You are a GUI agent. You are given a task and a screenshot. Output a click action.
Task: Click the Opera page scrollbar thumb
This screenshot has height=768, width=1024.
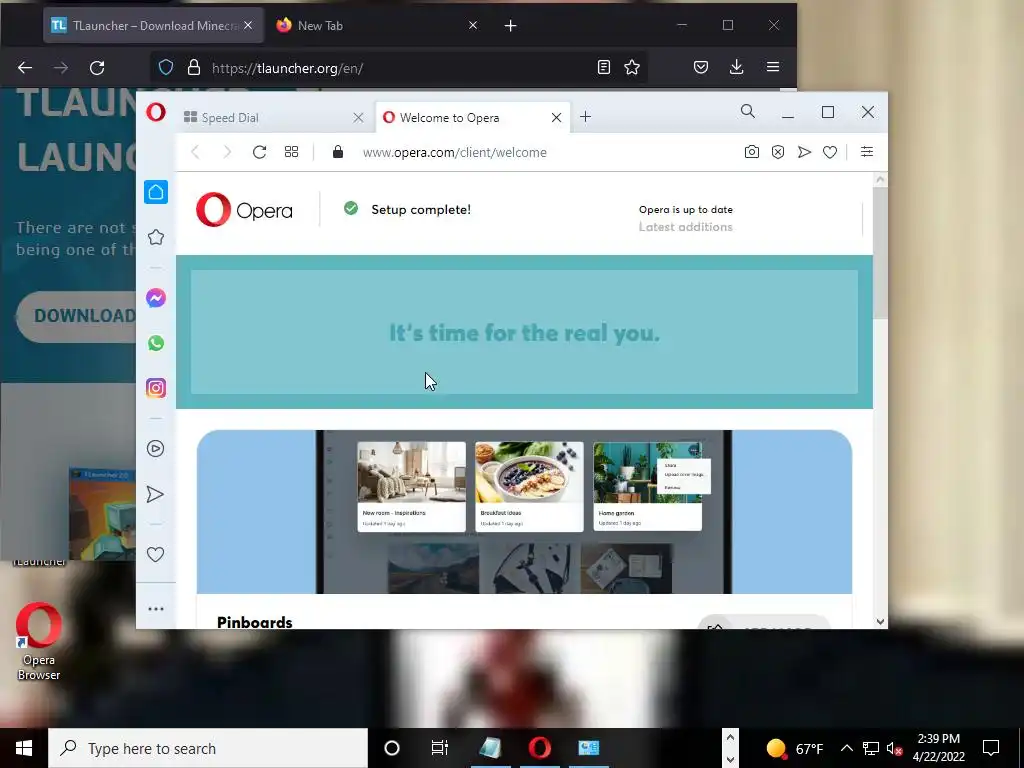pyautogui.click(x=880, y=253)
